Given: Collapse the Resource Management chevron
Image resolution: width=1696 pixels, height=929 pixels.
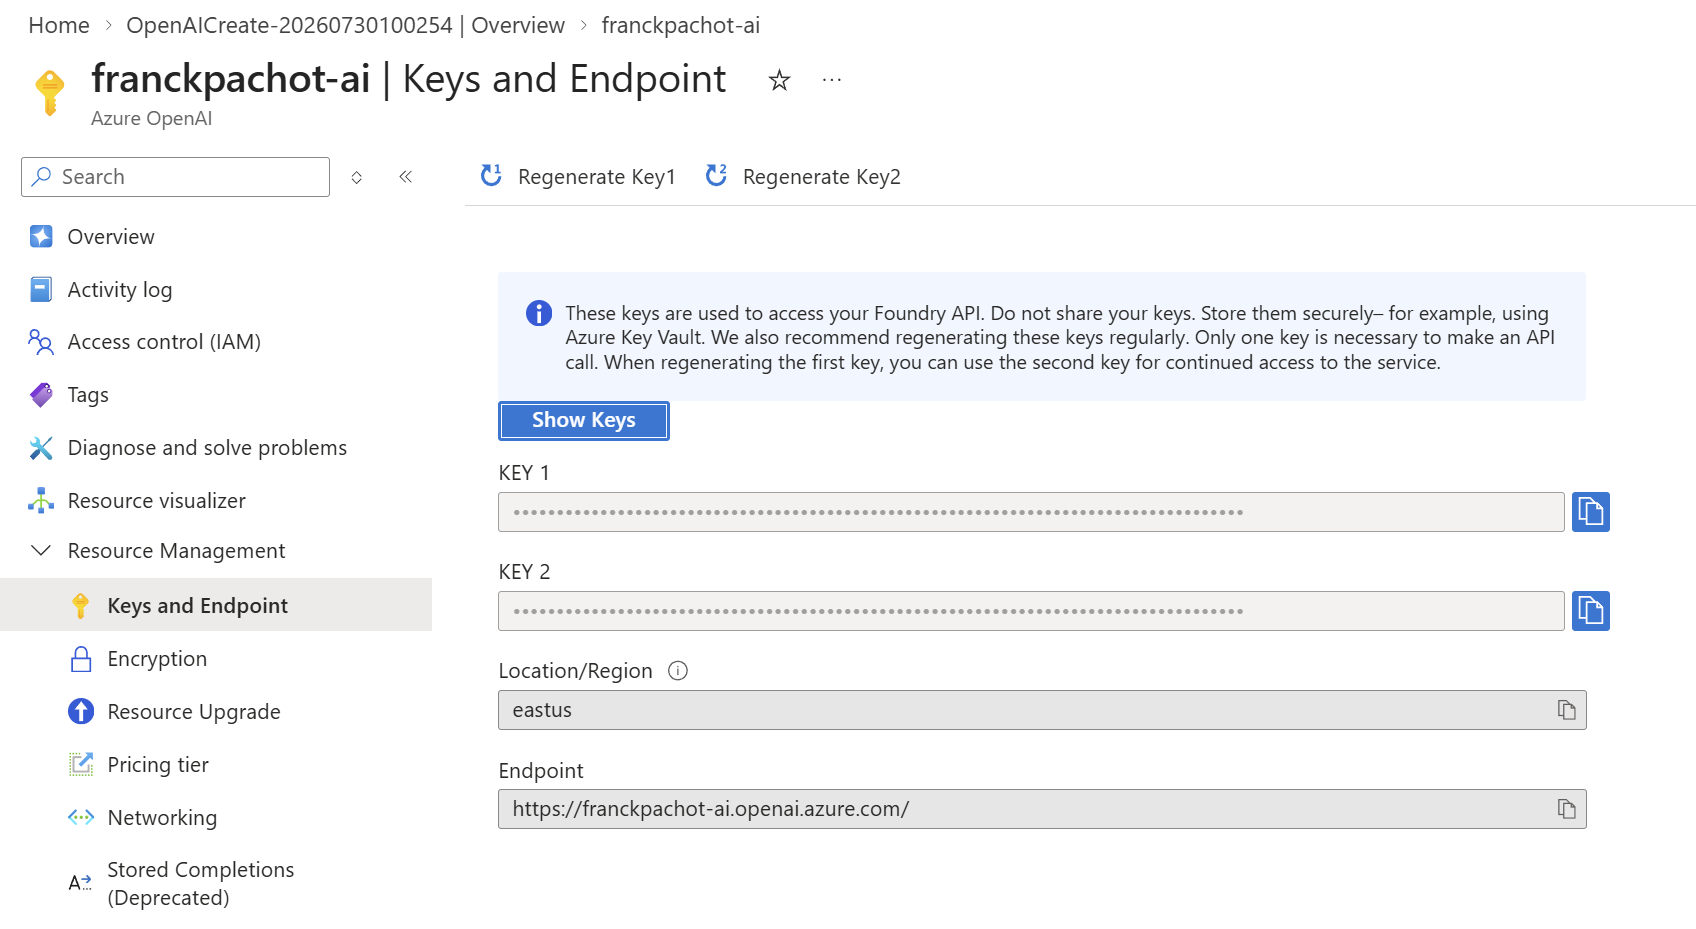Looking at the screenshot, I should 41,551.
